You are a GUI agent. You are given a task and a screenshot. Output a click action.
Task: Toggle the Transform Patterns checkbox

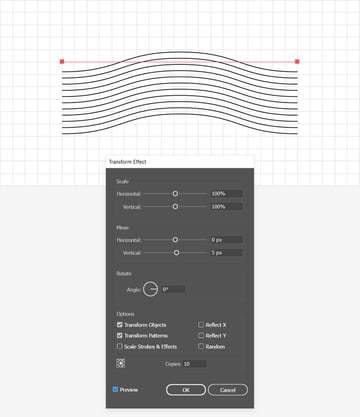coord(119,335)
